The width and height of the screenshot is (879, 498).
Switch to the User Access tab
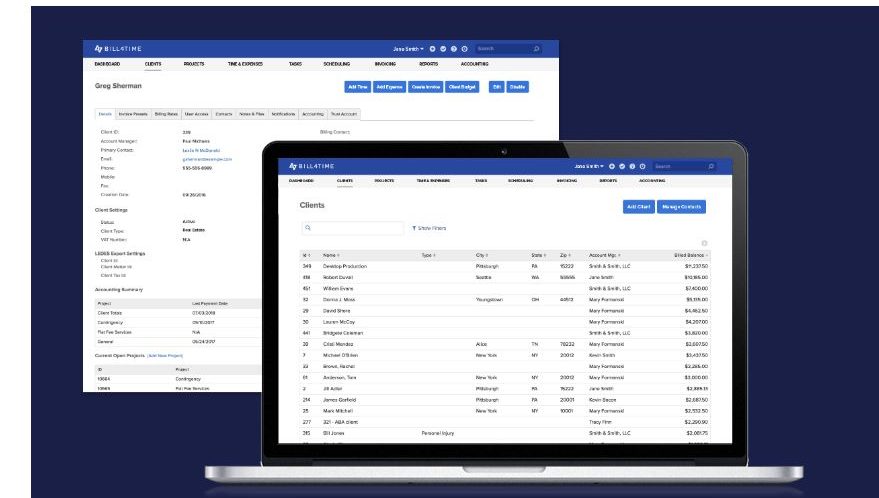(x=196, y=114)
